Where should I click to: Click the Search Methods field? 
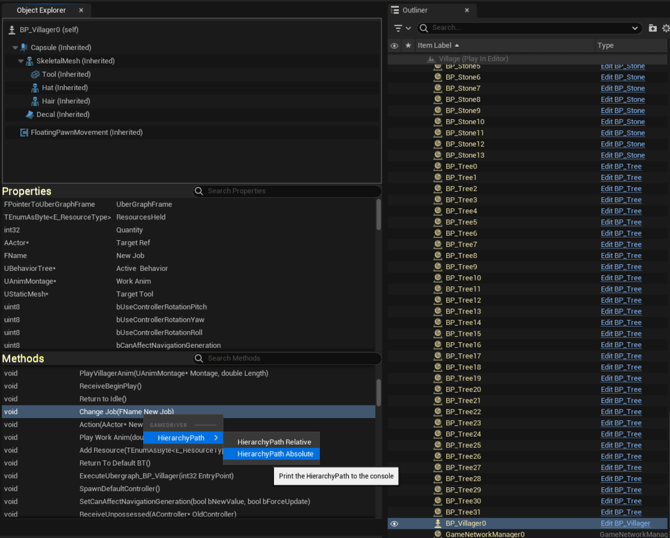(x=287, y=358)
